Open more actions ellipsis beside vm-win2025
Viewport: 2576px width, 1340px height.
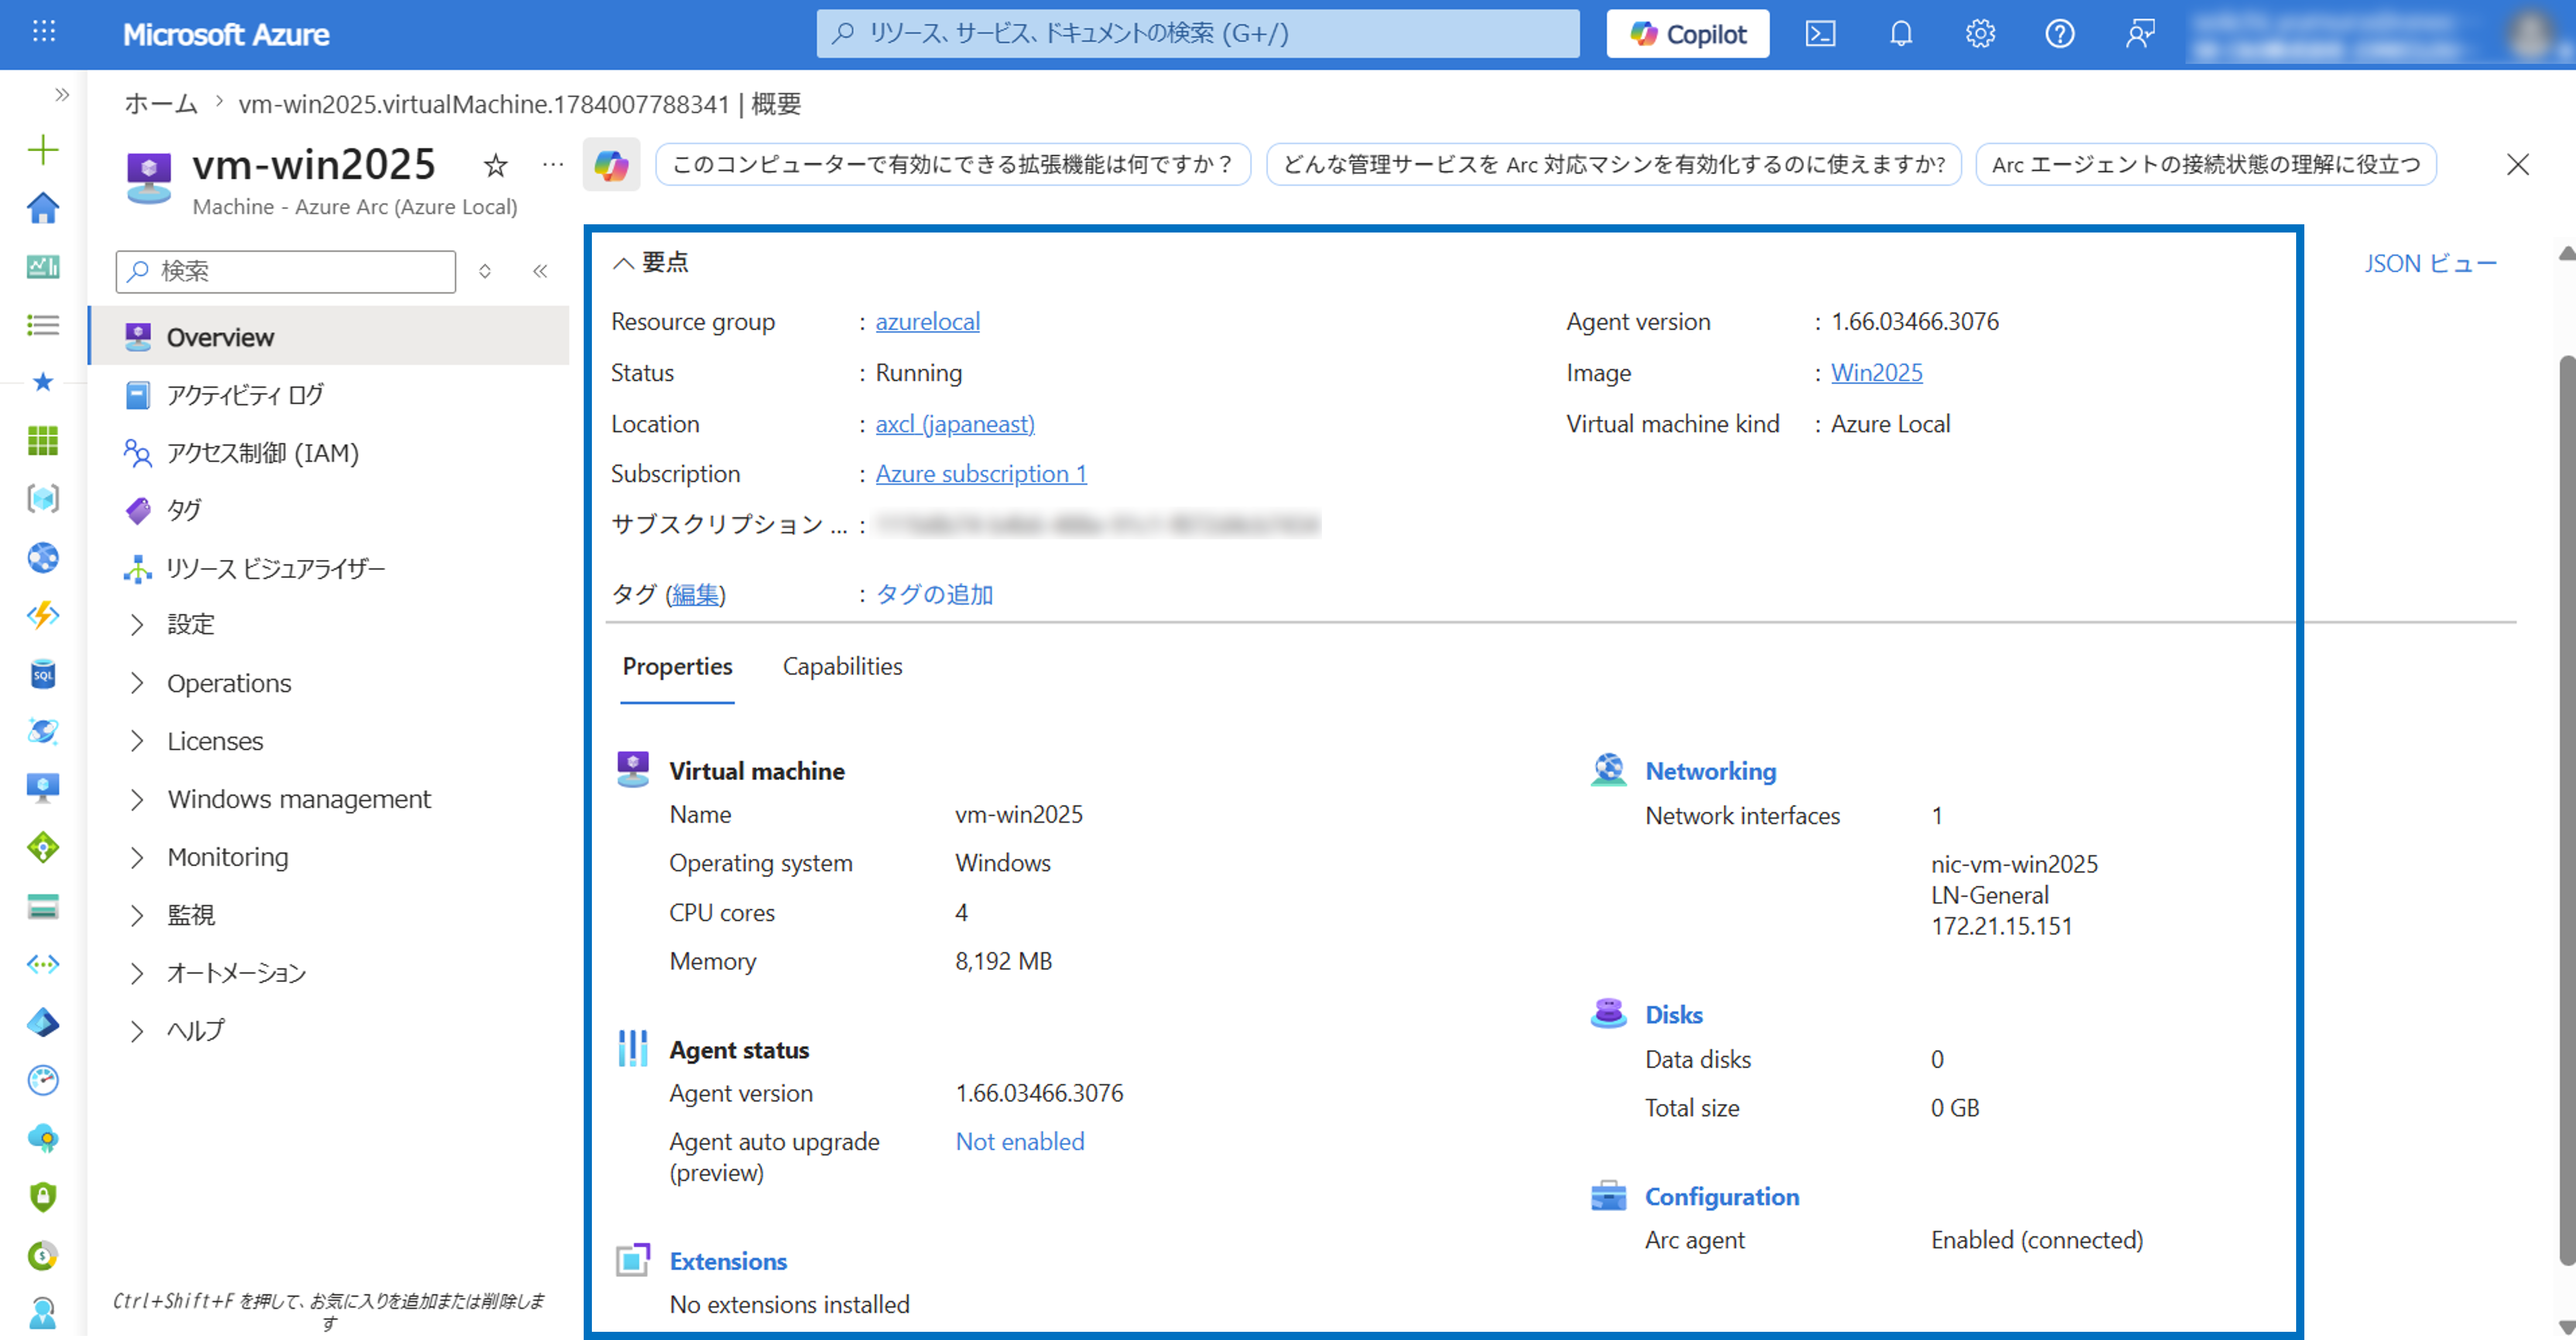[x=553, y=164]
